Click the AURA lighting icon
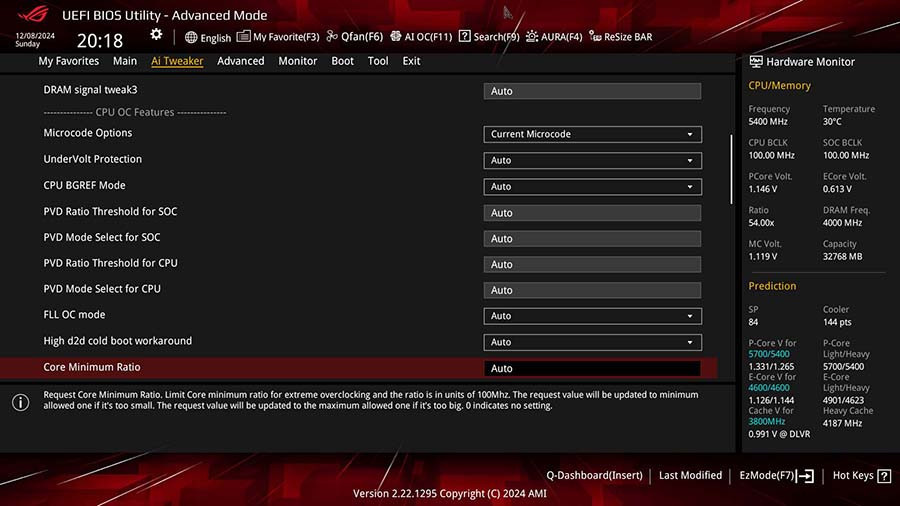The height and width of the screenshot is (506, 900). (x=532, y=36)
